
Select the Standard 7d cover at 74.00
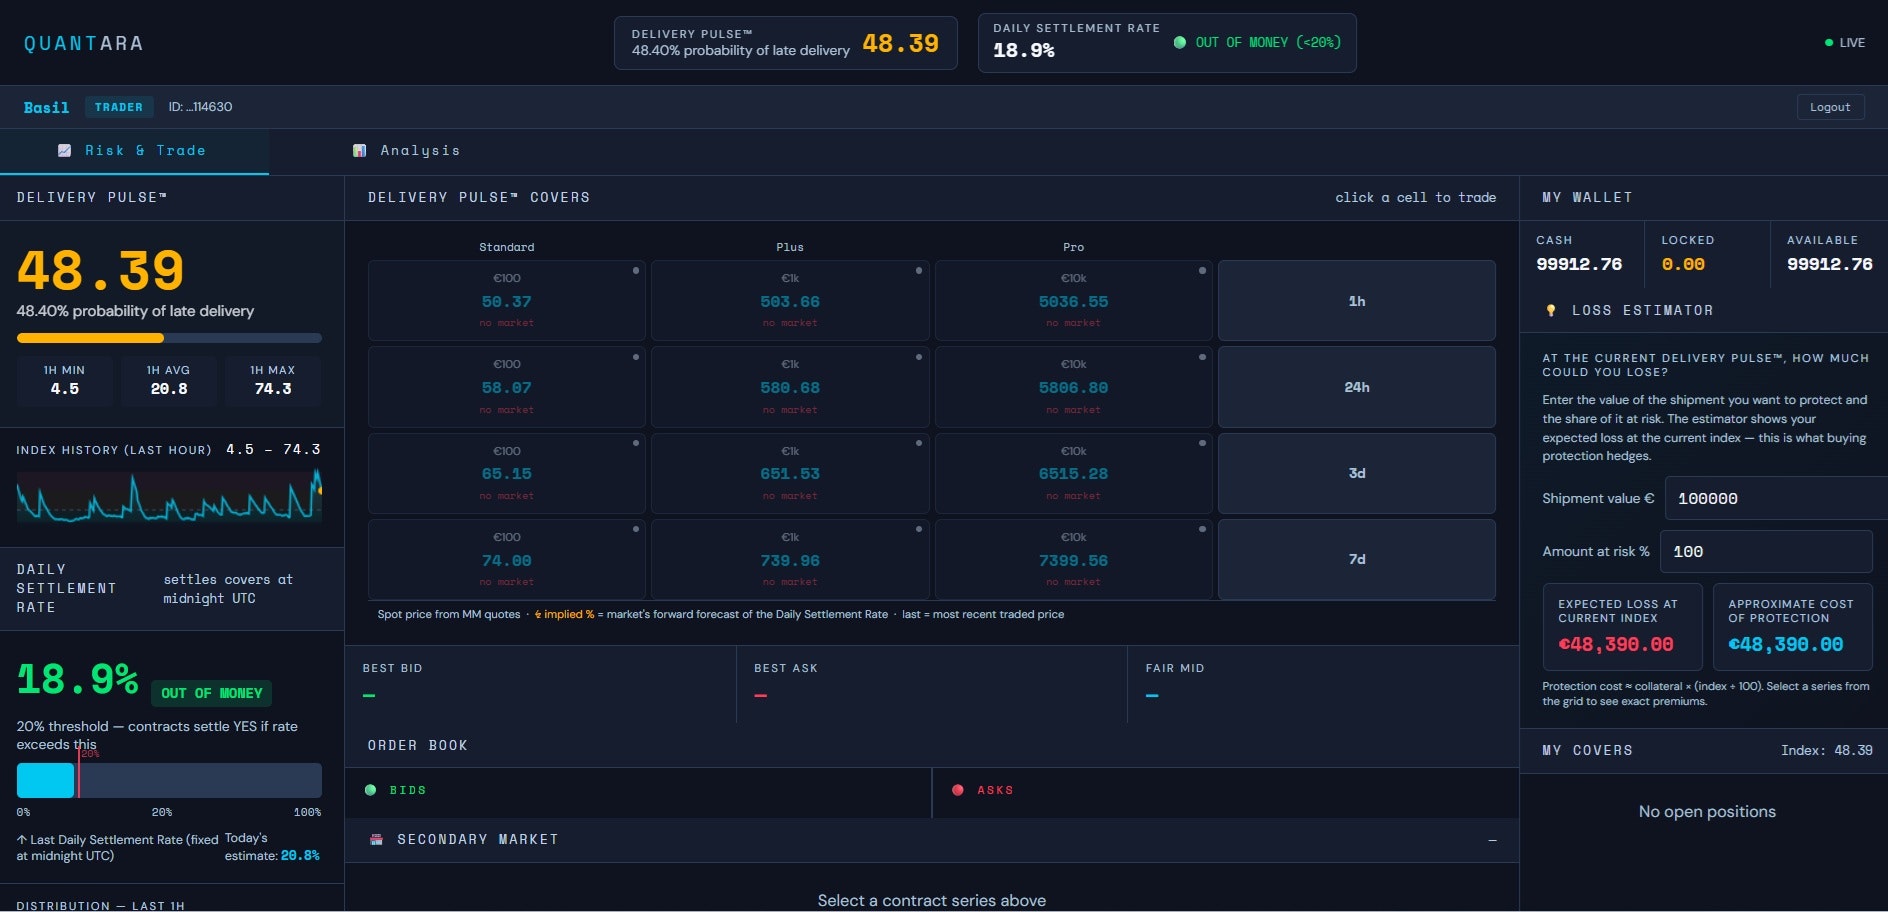tap(507, 560)
